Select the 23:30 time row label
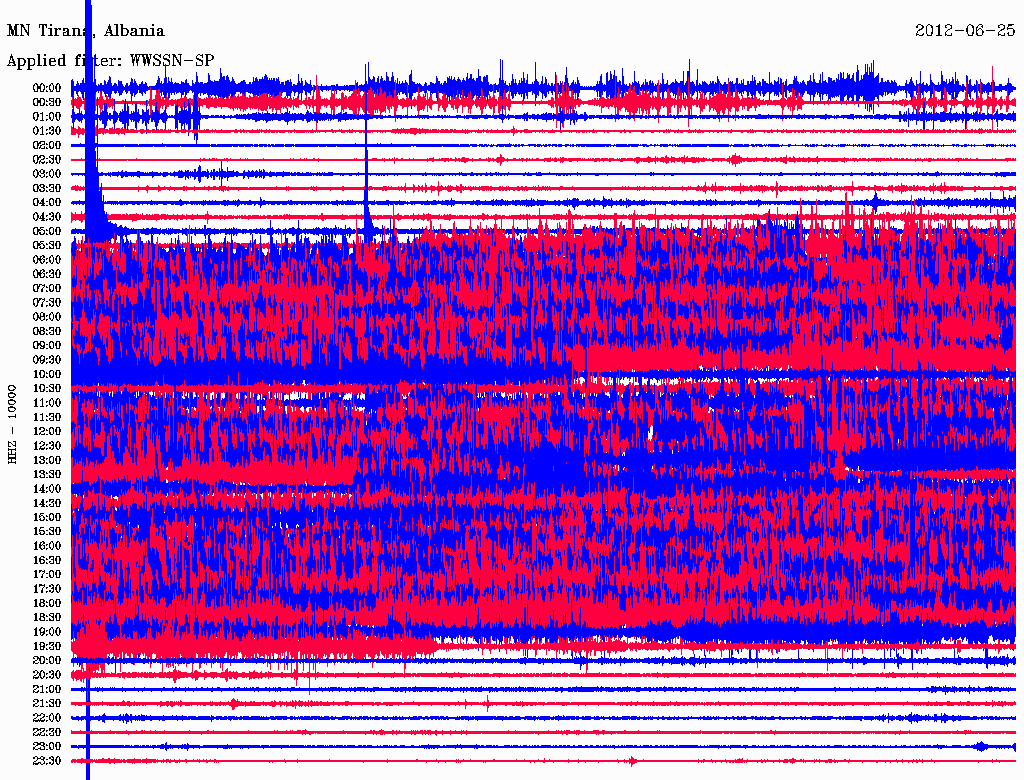 pos(47,761)
